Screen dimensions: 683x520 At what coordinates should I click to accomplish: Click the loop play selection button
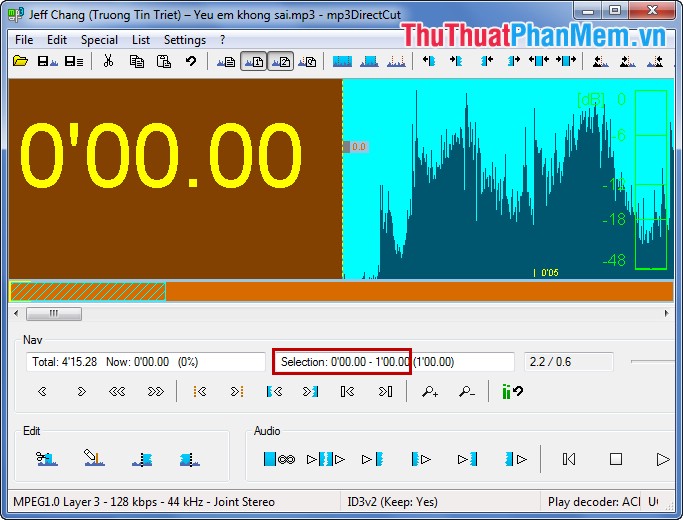click(x=279, y=459)
